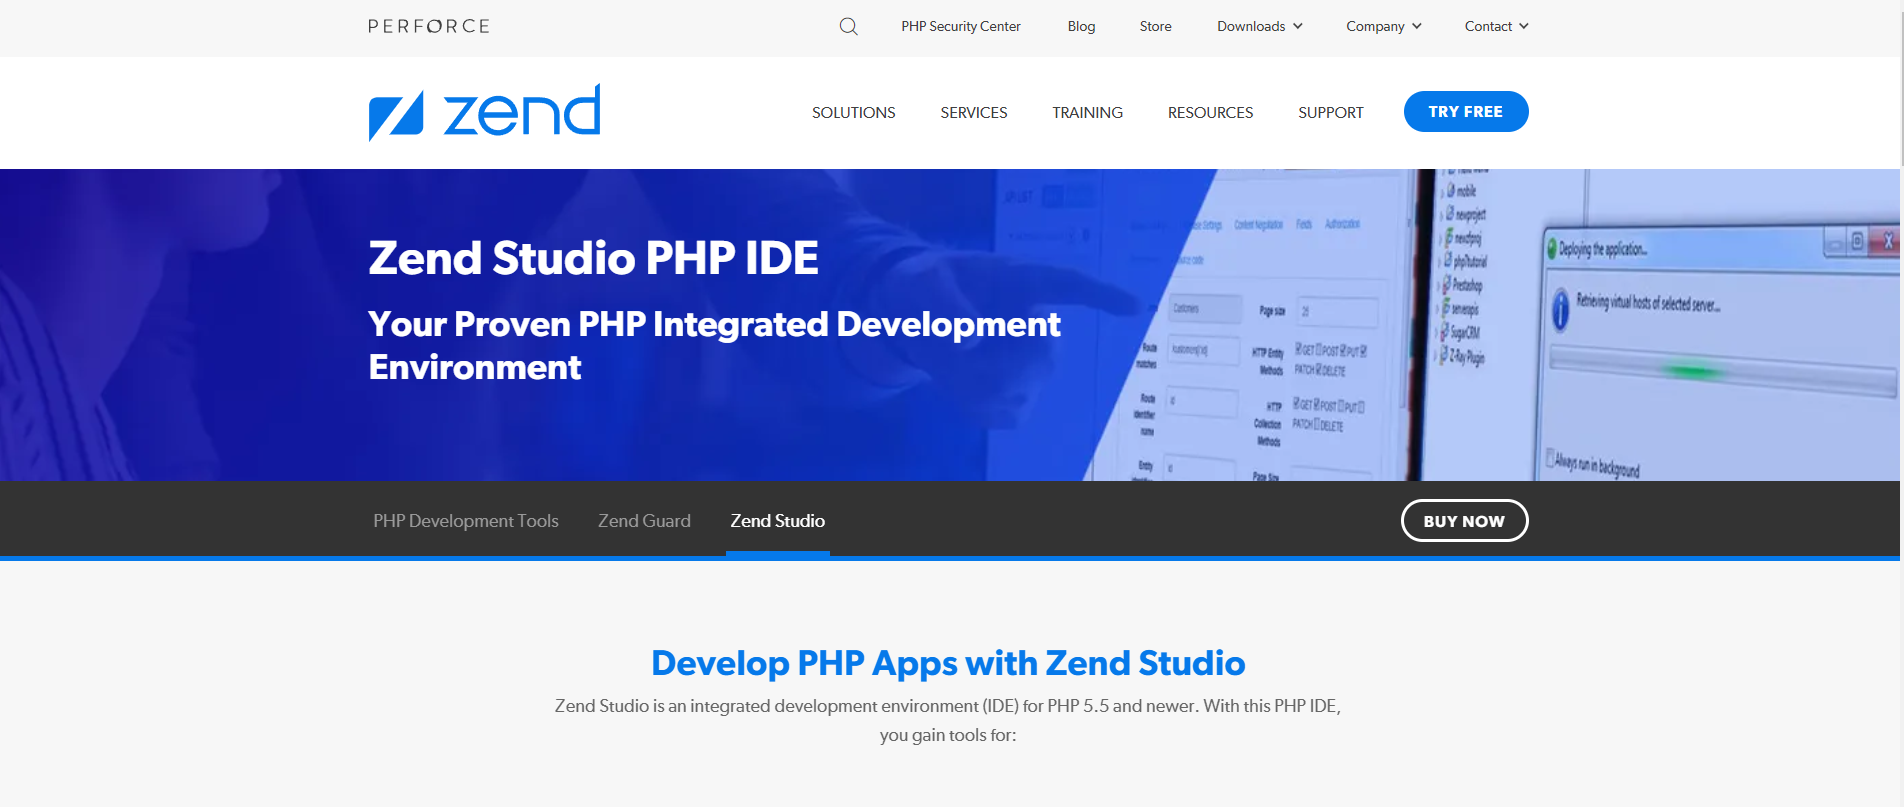Expand the Company dropdown
This screenshot has width=1904, height=807.
click(x=1383, y=26)
